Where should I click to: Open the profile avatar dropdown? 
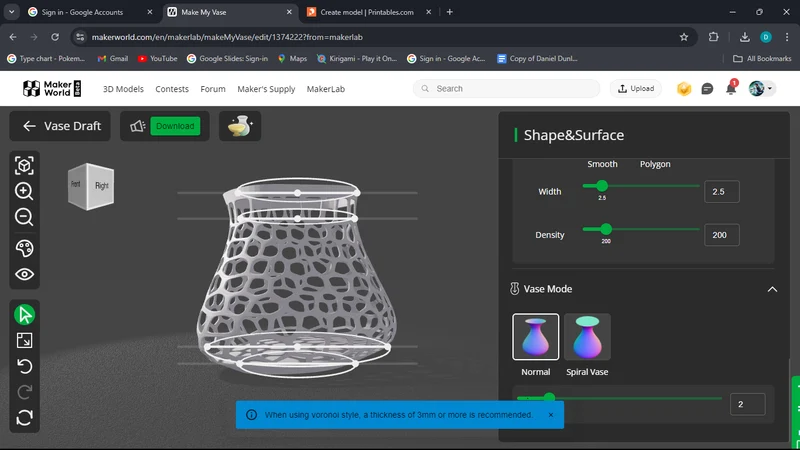click(762, 88)
